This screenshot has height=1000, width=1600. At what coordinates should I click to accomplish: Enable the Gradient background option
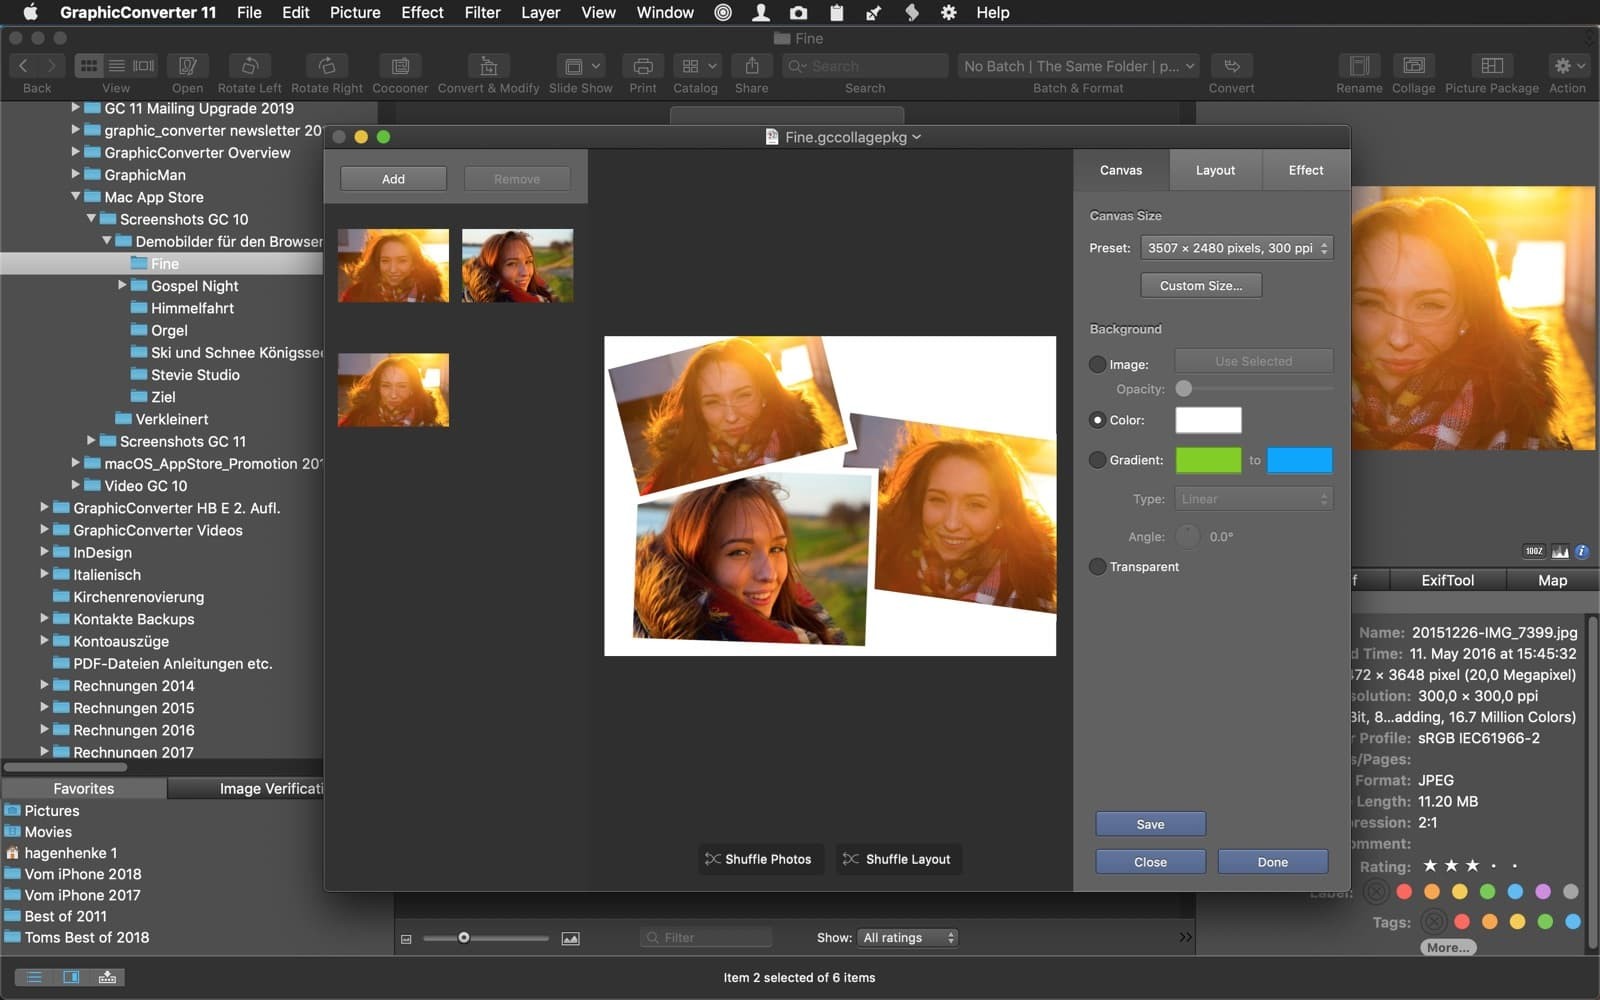click(x=1098, y=460)
